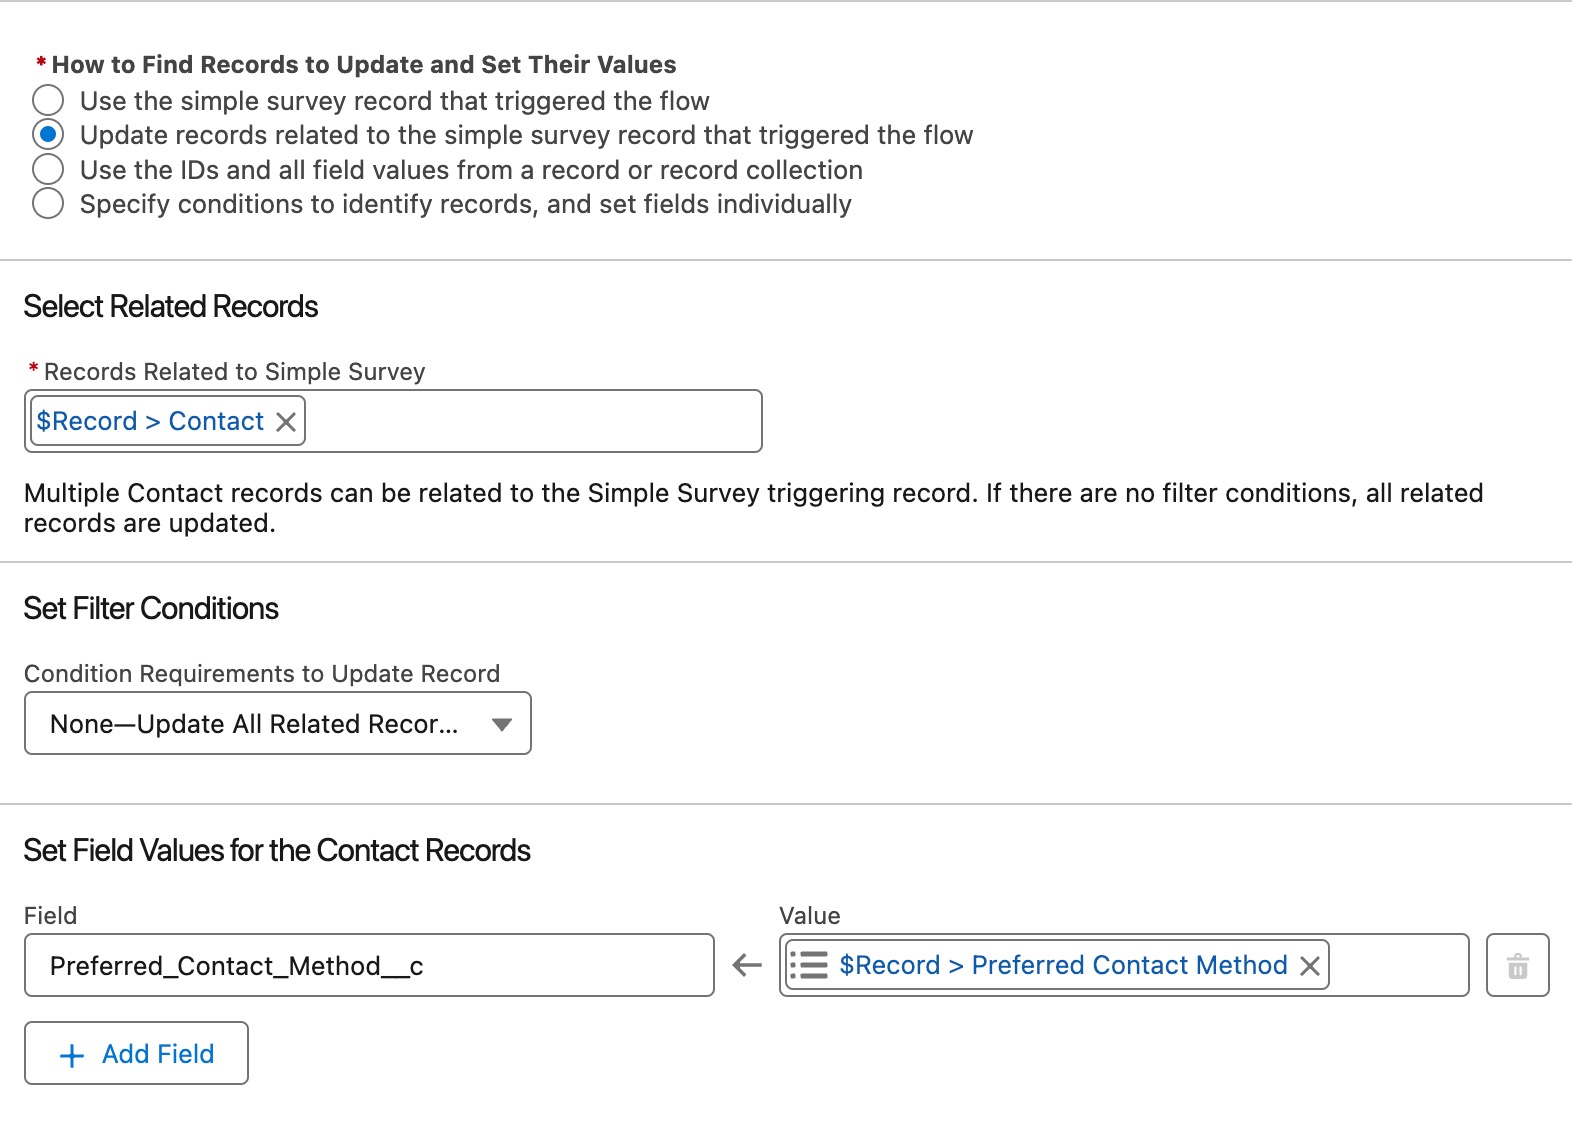Remove the Preferred Contact Method value pill
1572x1138 pixels.
1310,966
